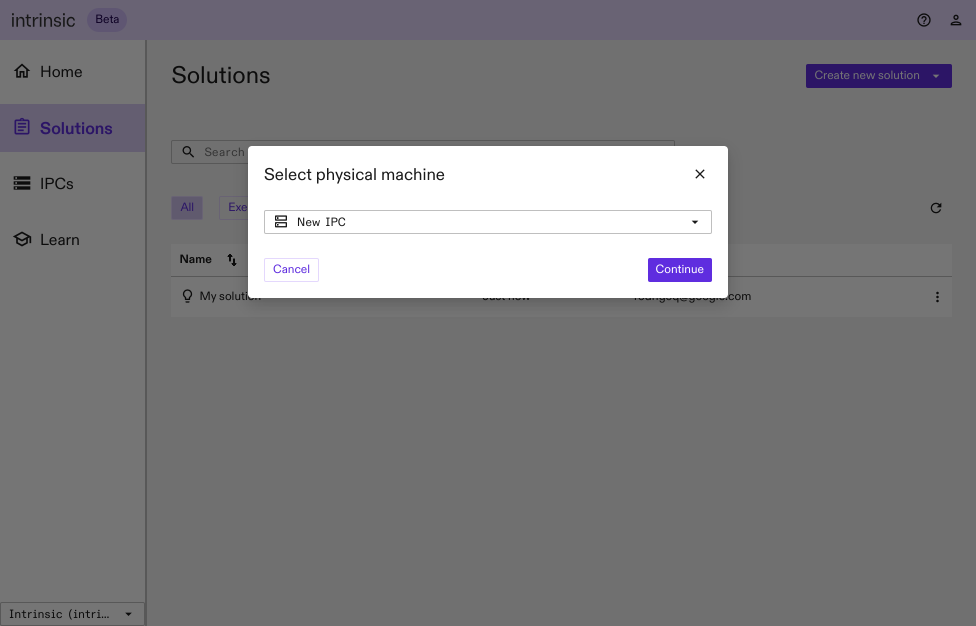
Task: Click the intrinsic logo
Action: (43, 20)
